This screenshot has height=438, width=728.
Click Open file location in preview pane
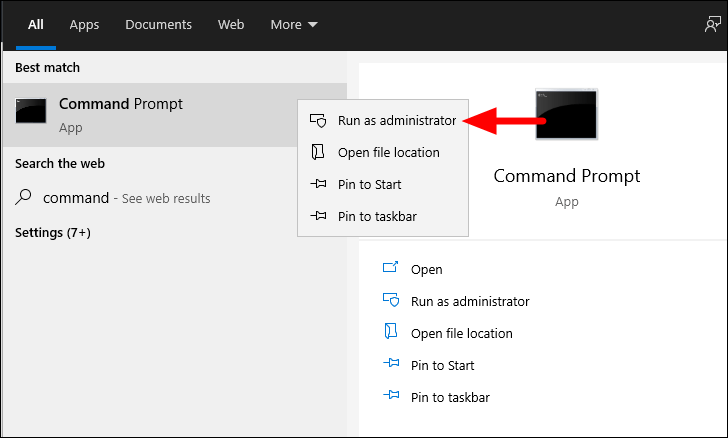(462, 333)
